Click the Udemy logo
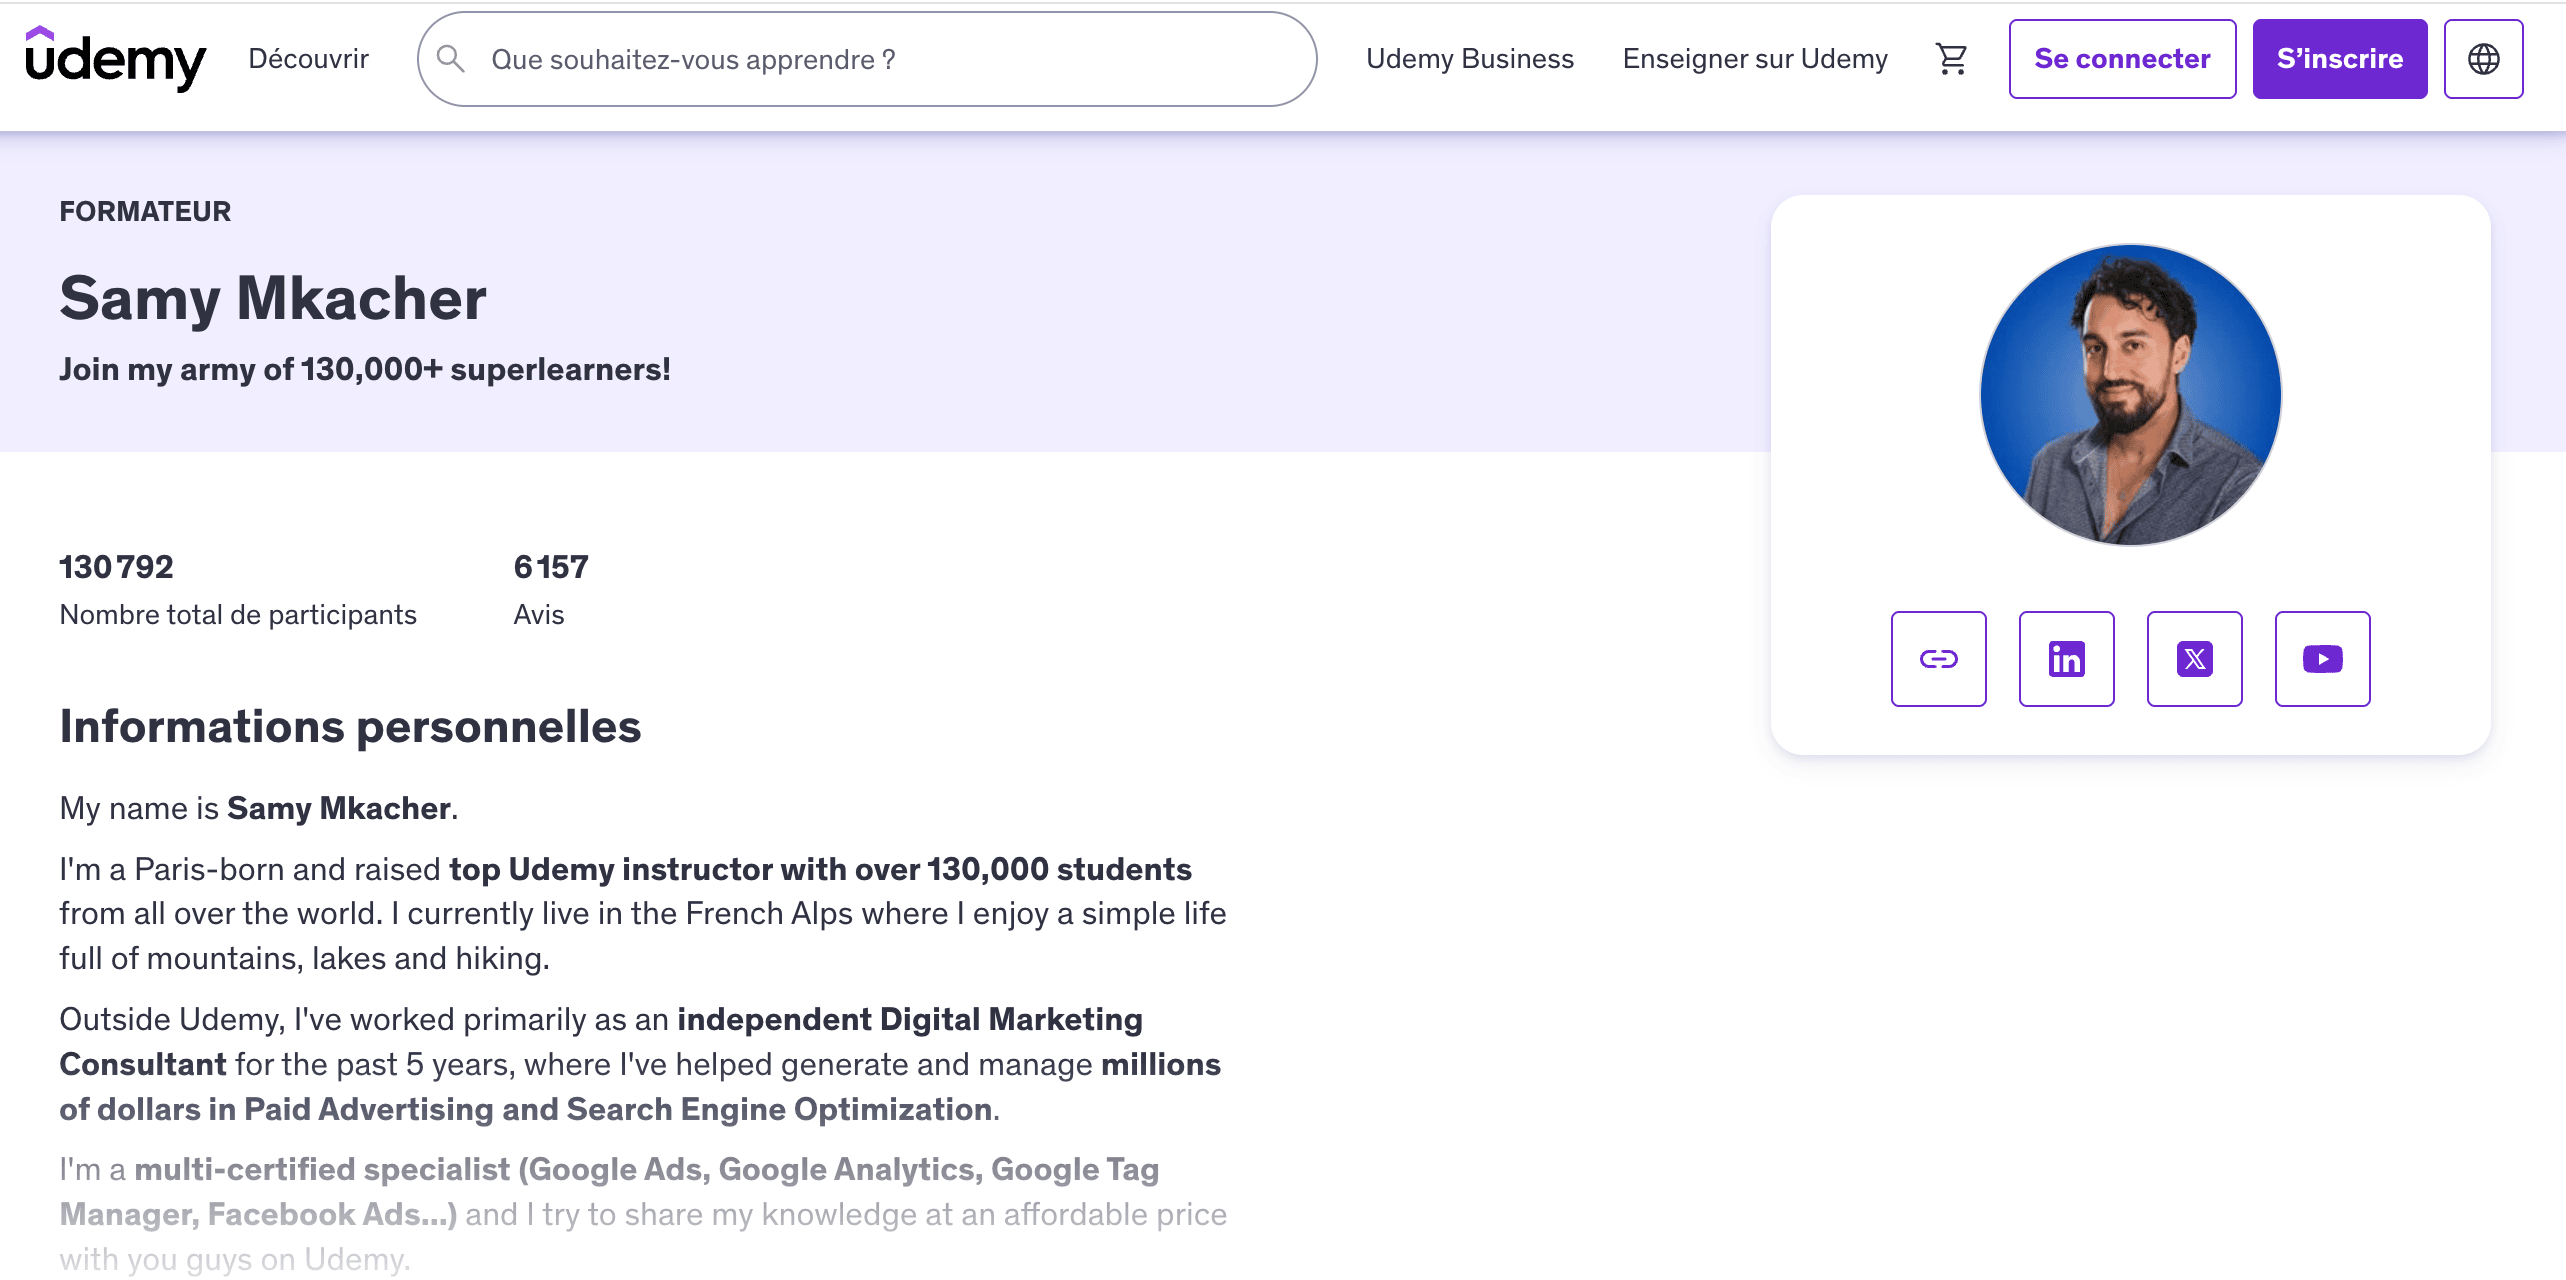Viewport: 2566px width, 1280px height. pos(115,59)
